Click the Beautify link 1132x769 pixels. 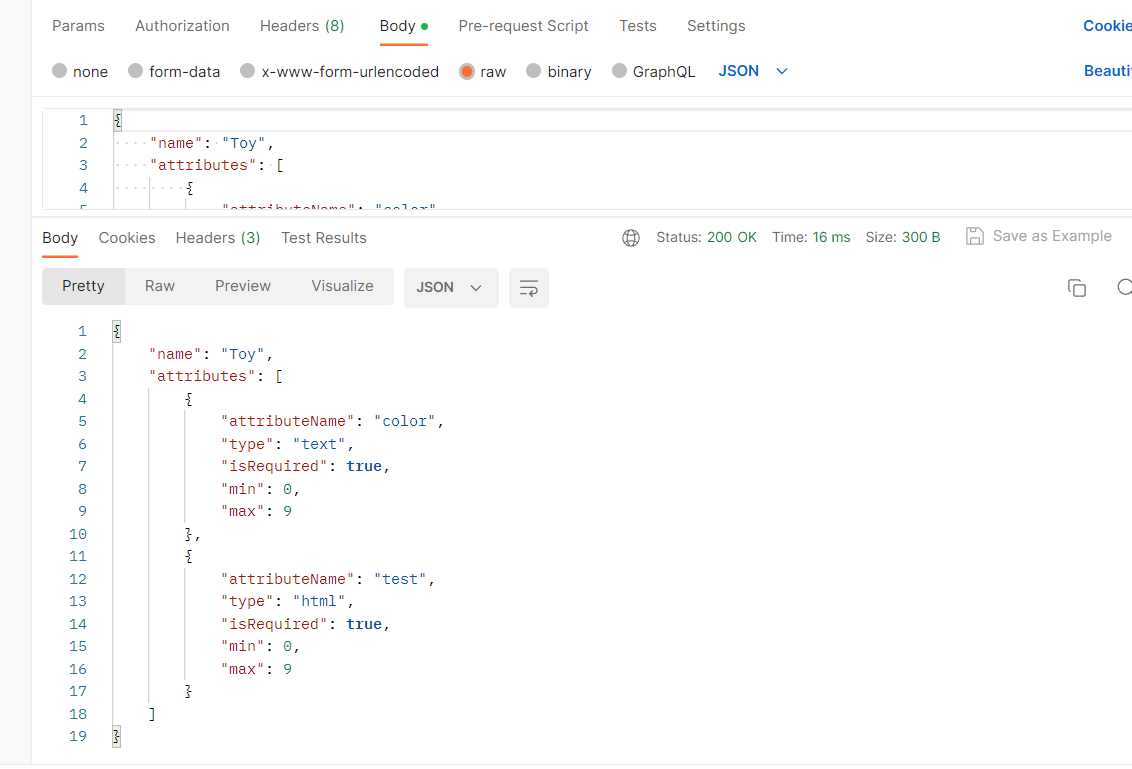1107,71
